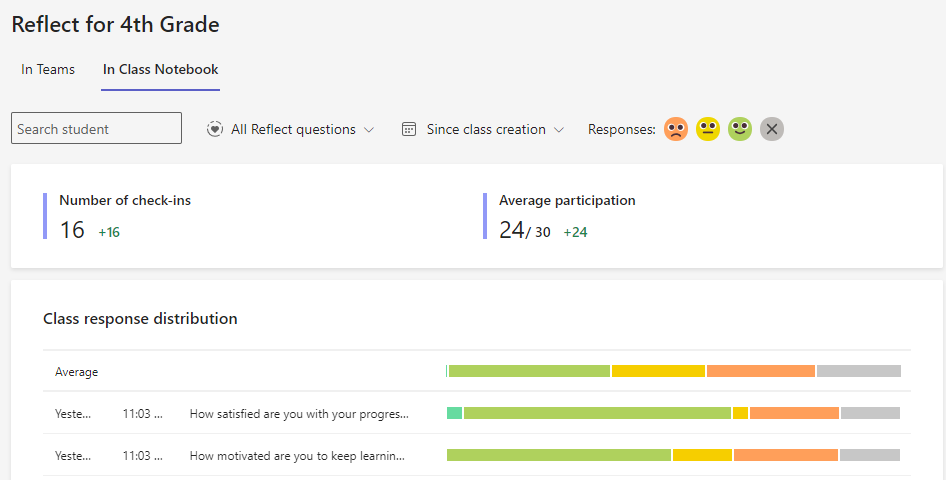Click the orange segment of the satisfied row bar
This screenshot has width=946, height=480.
point(794,413)
